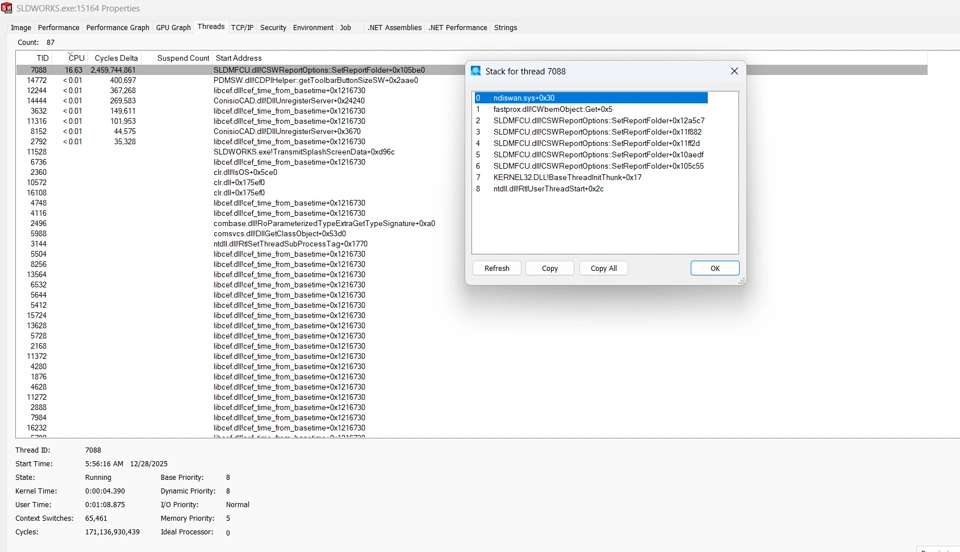Viewport: 960px width, 552px height.
Task: Click the Copy button
Action: (550, 268)
